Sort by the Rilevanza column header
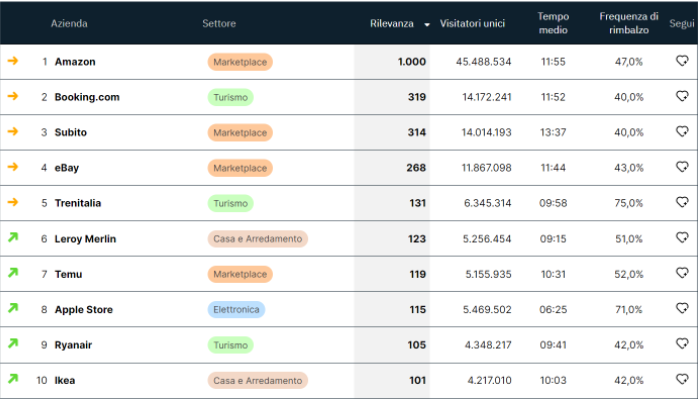This screenshot has height=401, width=698. (x=392, y=24)
